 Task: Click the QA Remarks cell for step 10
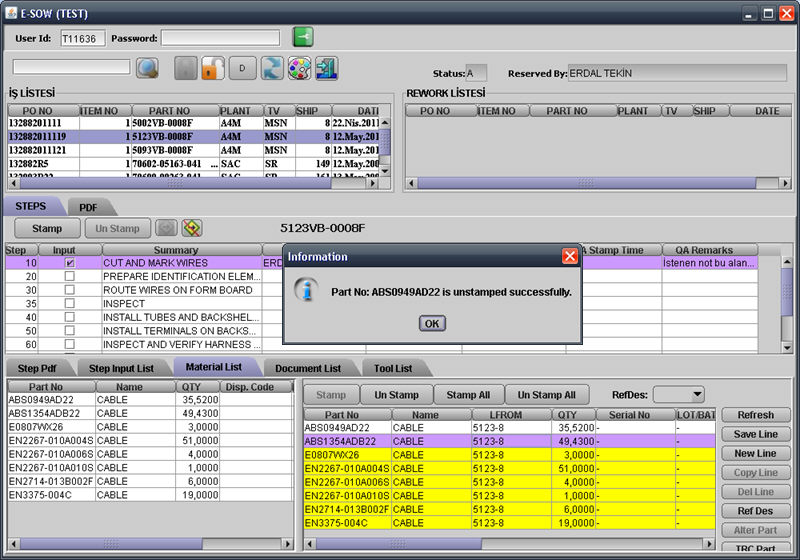pos(709,263)
